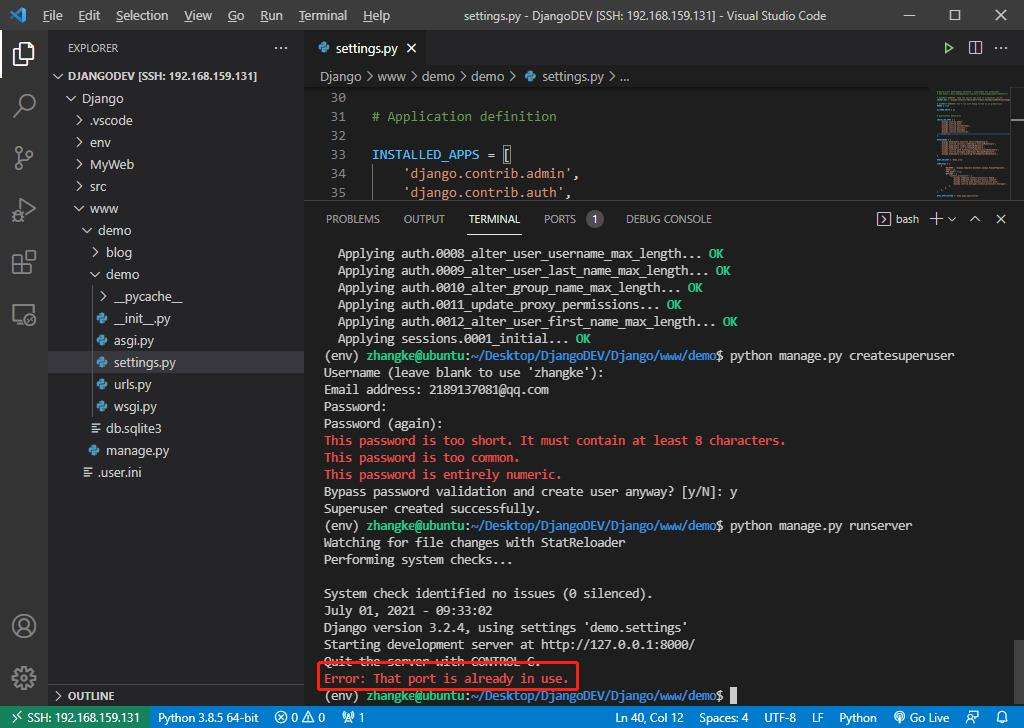Open the Selection menu

[x=142, y=15]
